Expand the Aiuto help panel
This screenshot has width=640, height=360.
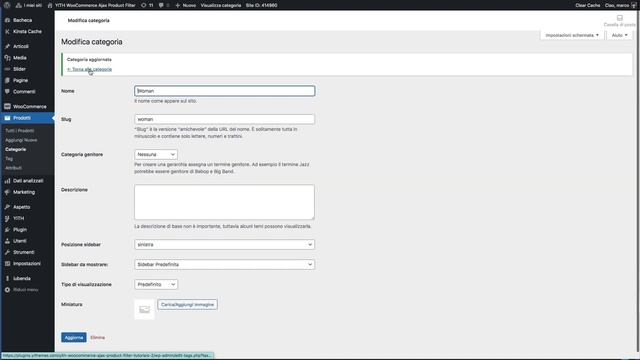(619, 35)
